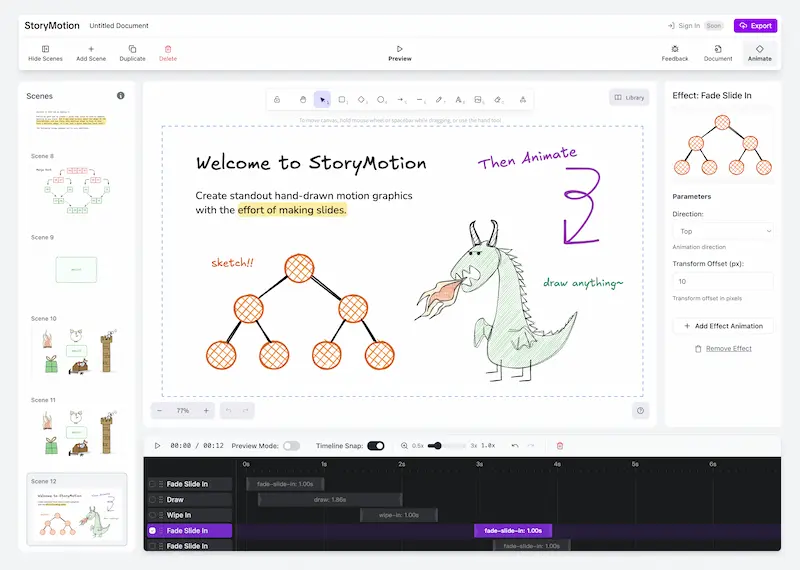This screenshot has height=570, width=800.
Task: Click the Welcome to StoryMotion heading
Action: click(311, 163)
